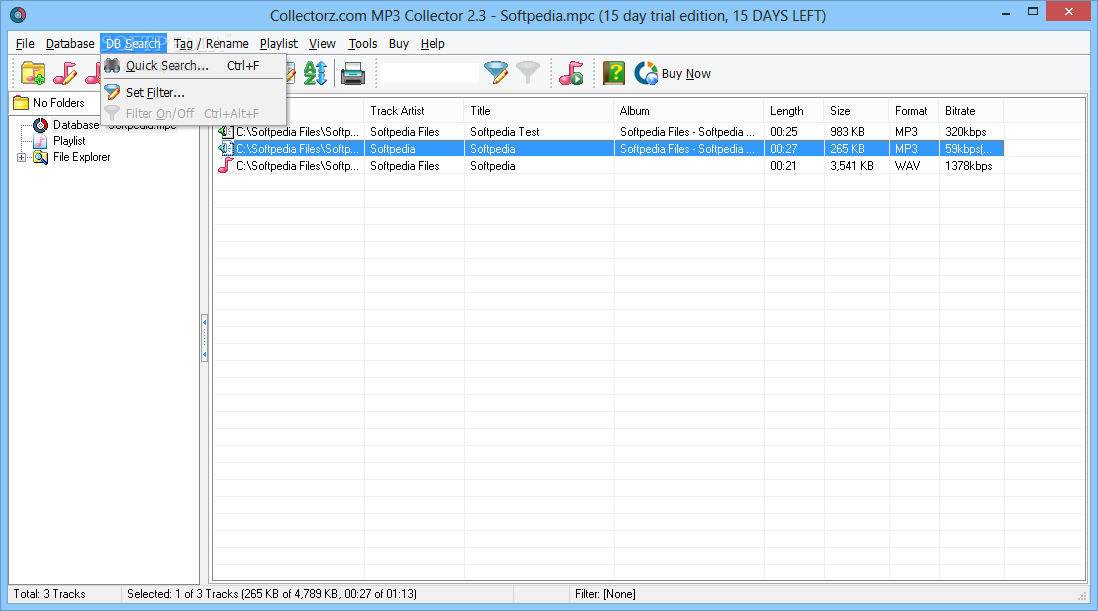Open the Buy menu
The image size is (1098, 611).
tap(399, 43)
